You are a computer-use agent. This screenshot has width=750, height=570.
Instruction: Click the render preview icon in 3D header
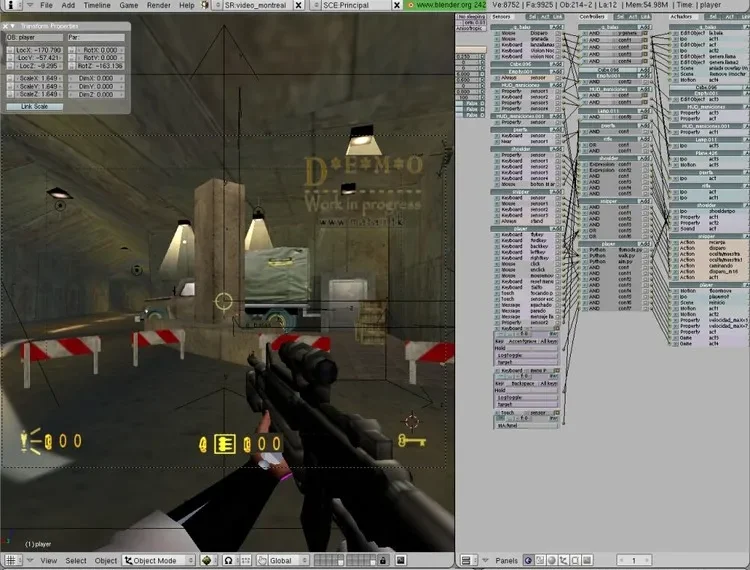[400, 561]
